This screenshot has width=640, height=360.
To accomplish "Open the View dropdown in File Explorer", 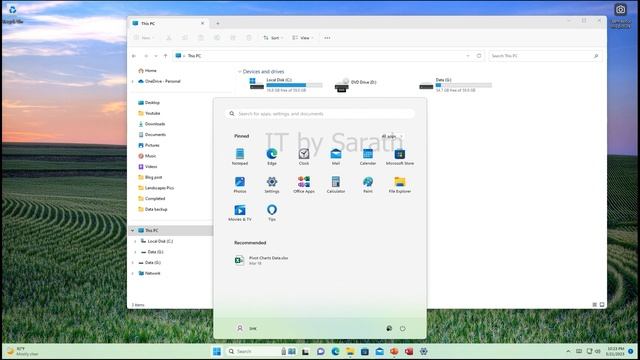I will click(303, 38).
